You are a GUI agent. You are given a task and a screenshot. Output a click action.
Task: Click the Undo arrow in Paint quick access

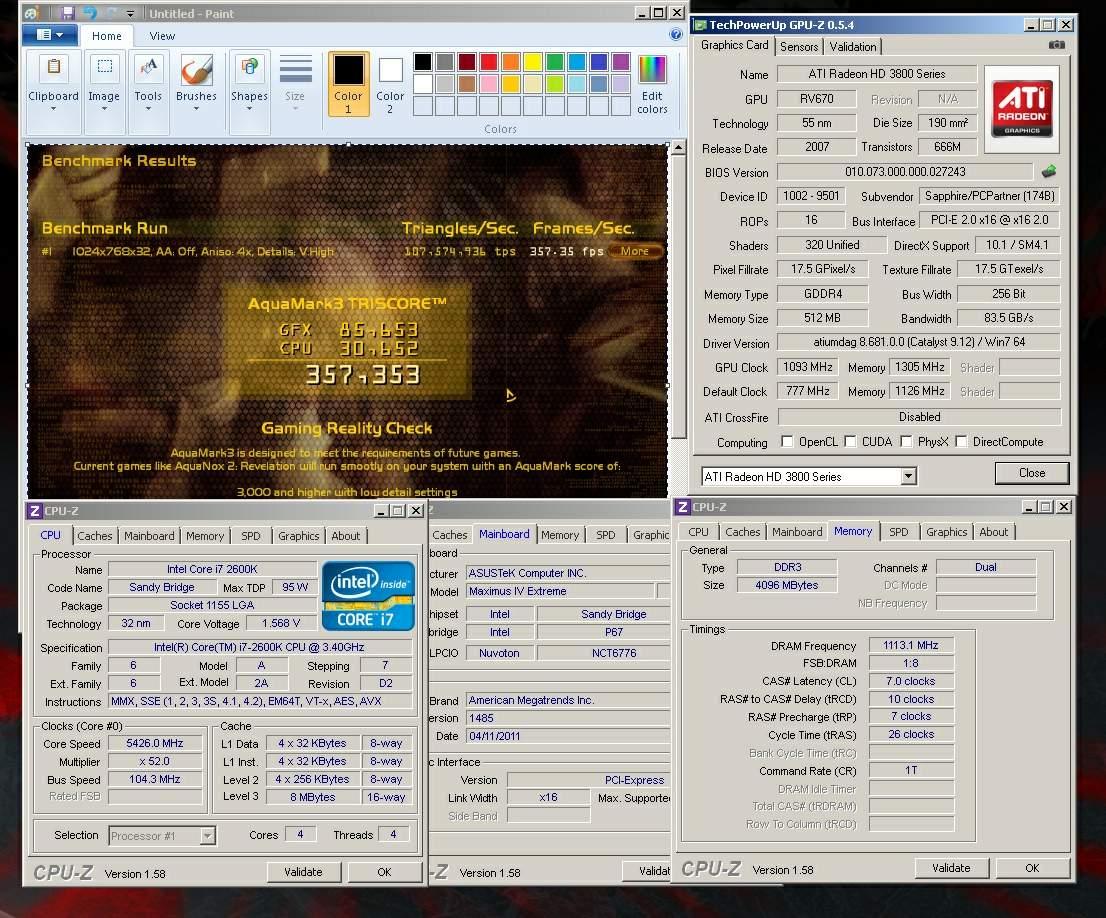click(90, 13)
